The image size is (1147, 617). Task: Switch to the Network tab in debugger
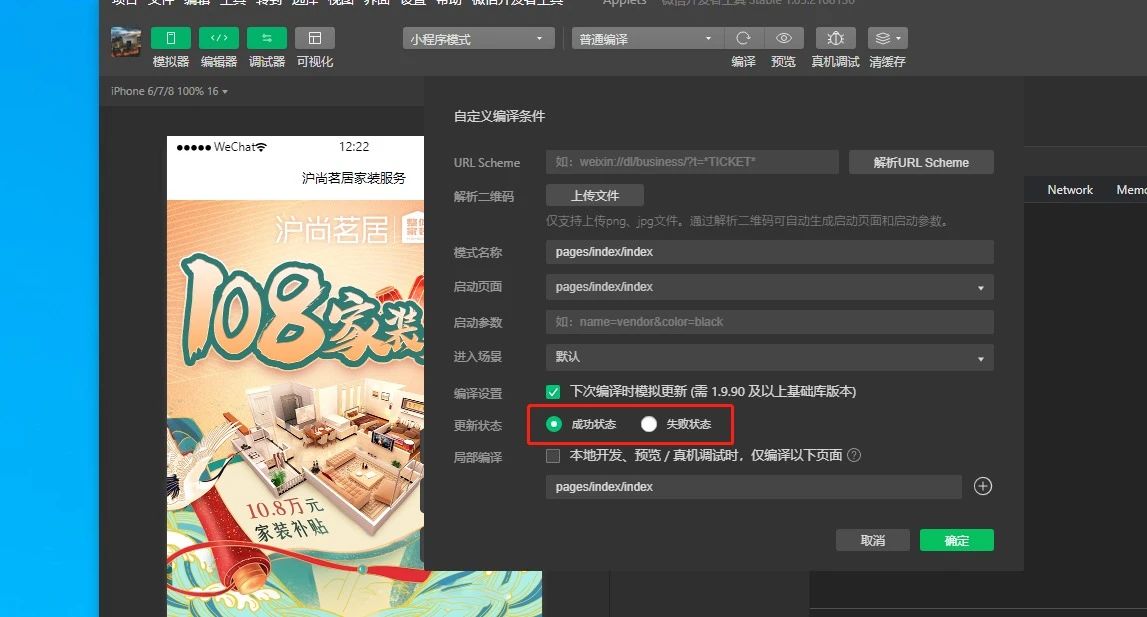[1070, 190]
